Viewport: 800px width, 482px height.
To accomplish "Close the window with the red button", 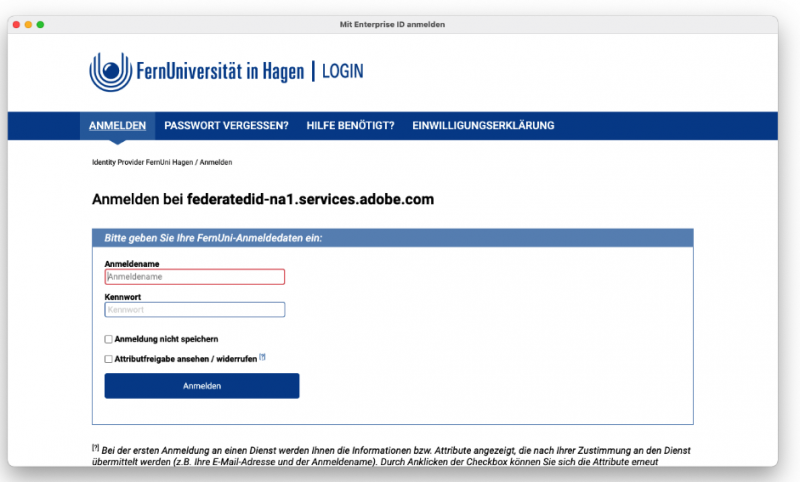I will coord(16,24).
